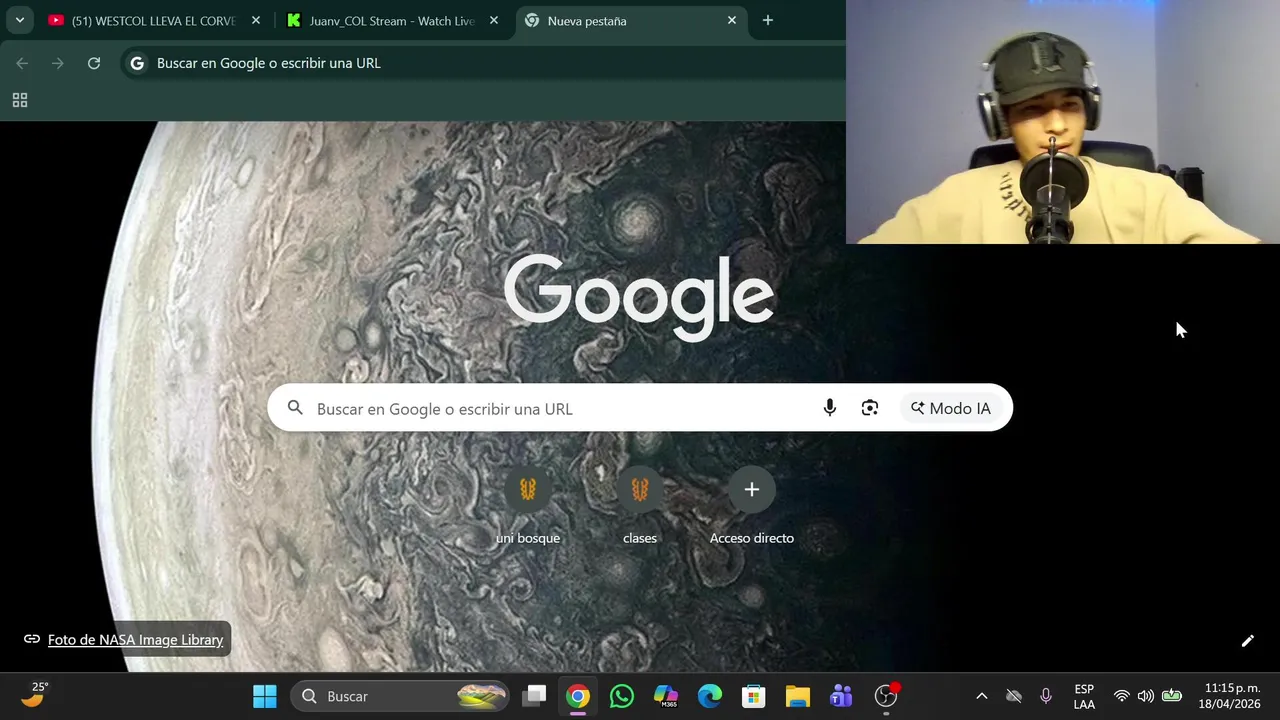Image resolution: width=1280 pixels, height=720 pixels.
Task: Click the microphone tray icon
Action: click(1046, 696)
